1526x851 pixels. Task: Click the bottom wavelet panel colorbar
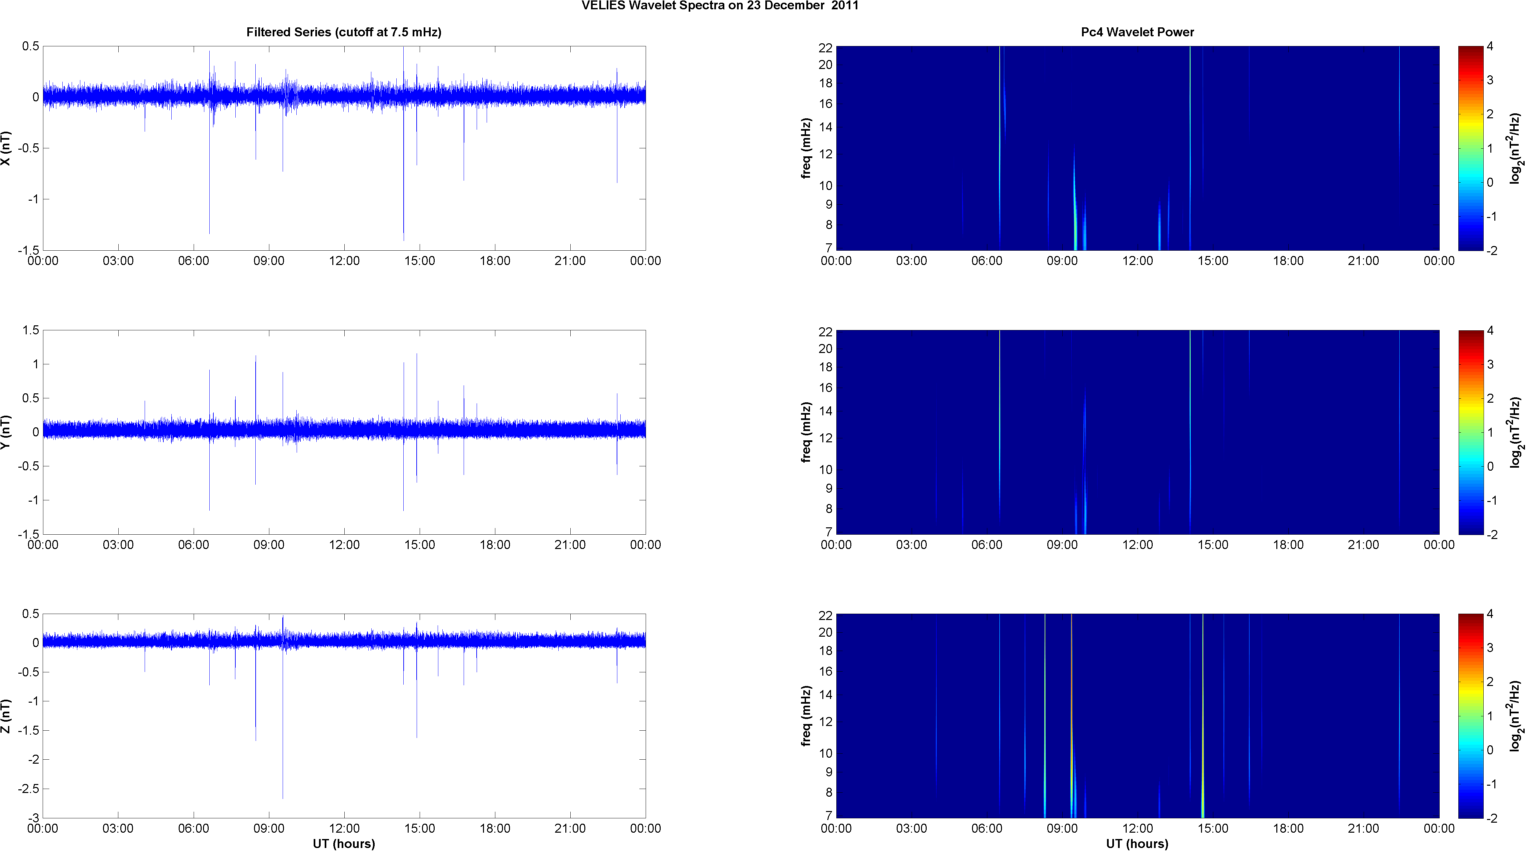(1470, 716)
